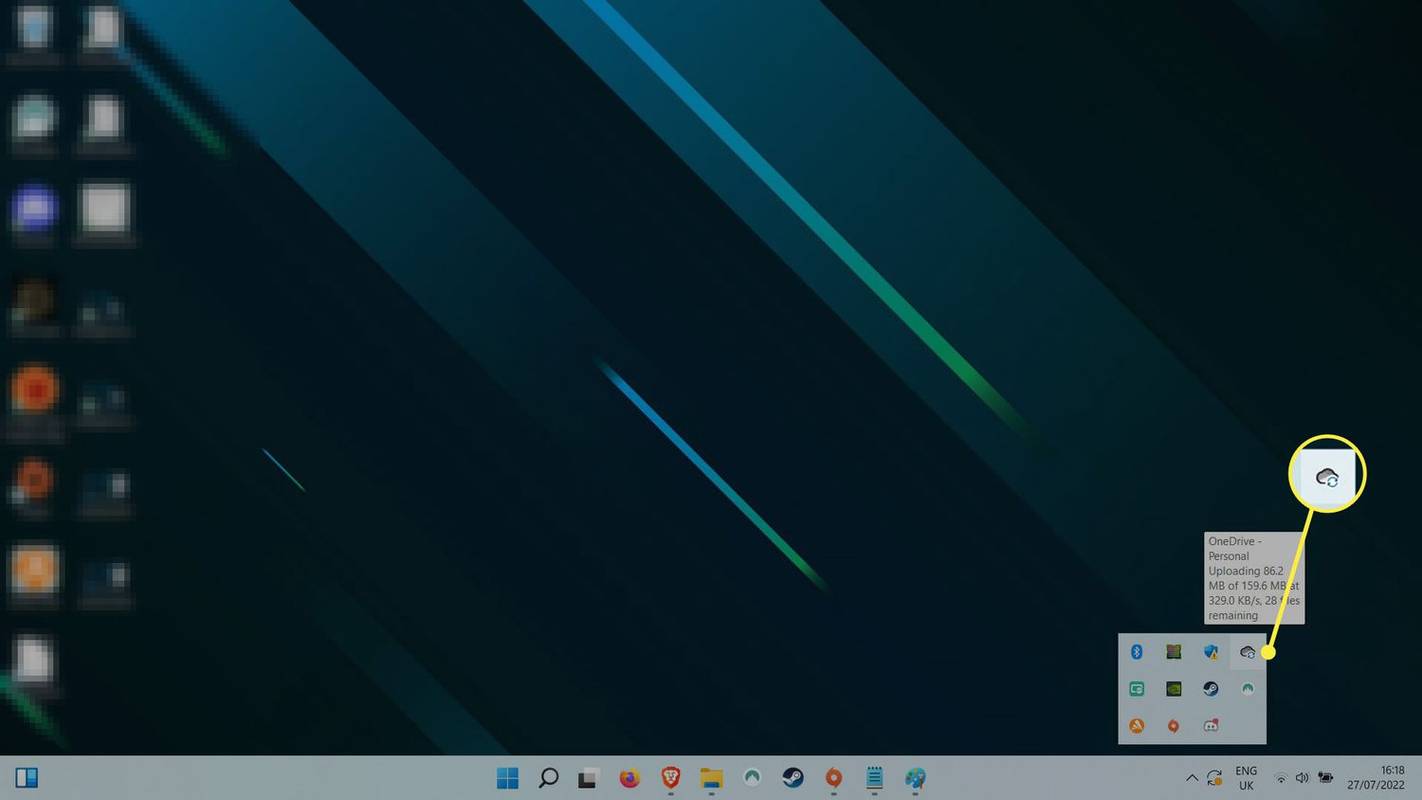Click Origin icon in tray overflow
This screenshot has height=800, width=1422.
click(x=1174, y=726)
